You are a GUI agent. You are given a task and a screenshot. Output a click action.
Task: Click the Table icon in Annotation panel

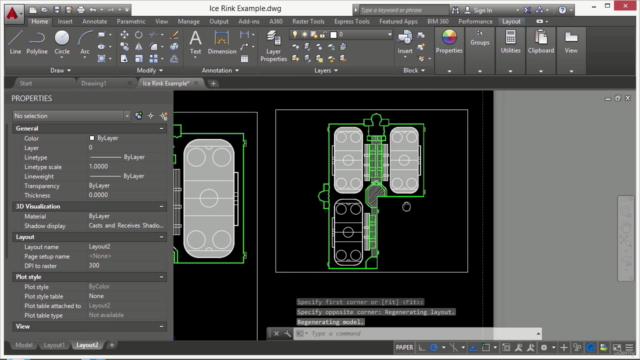(244, 59)
